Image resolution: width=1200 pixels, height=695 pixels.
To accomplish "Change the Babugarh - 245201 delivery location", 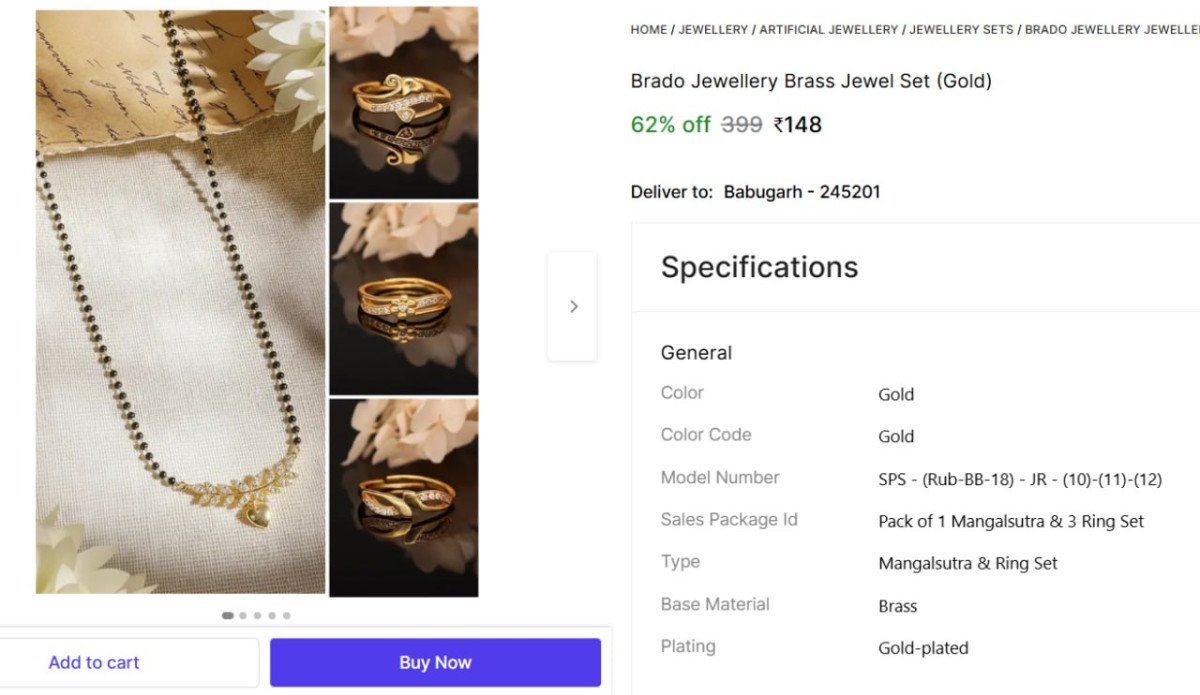I will [802, 192].
